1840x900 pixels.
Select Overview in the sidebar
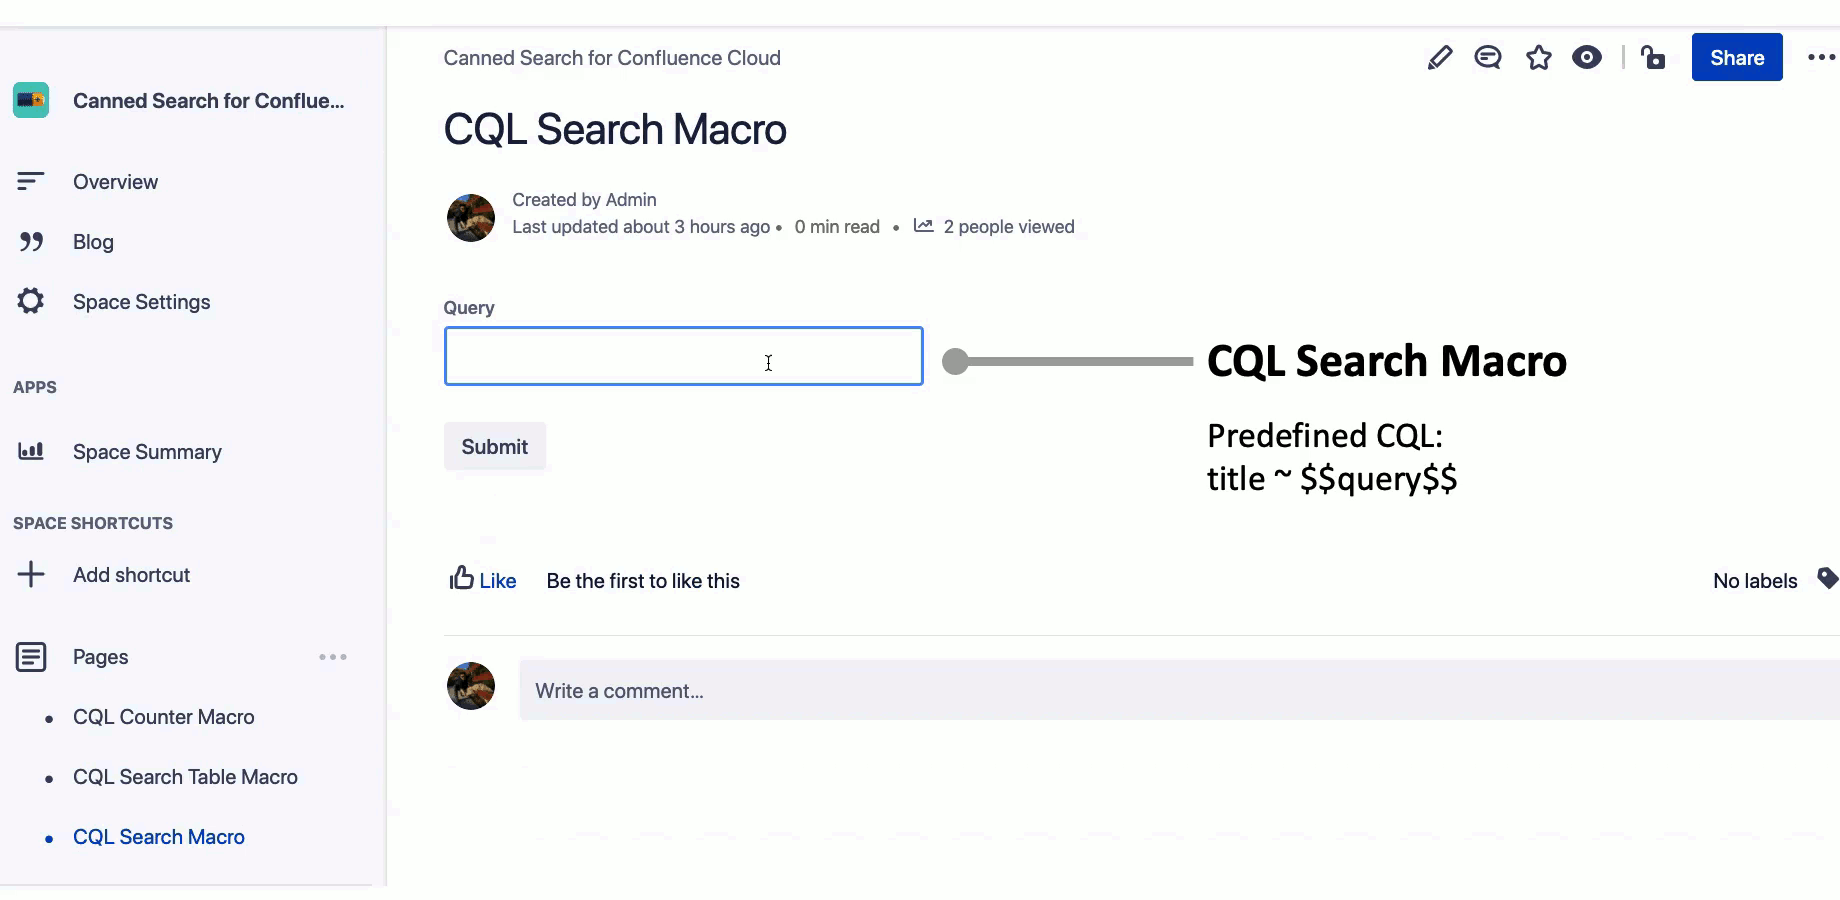pos(115,181)
